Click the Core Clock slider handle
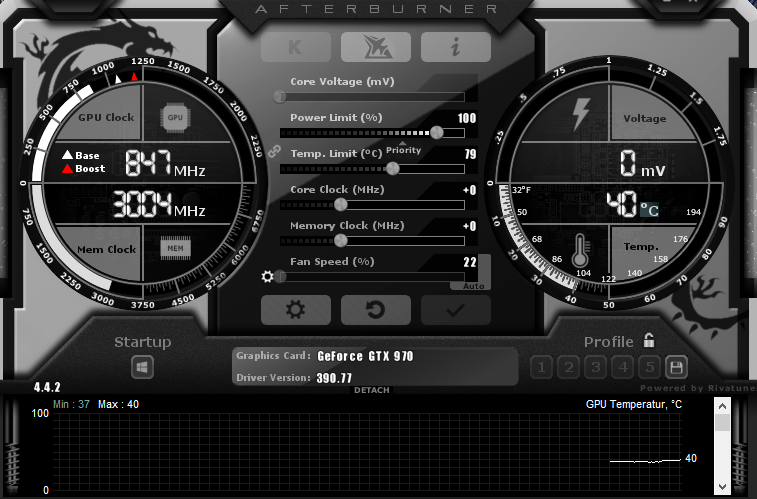Image resolution: width=757 pixels, height=499 pixels. tap(341, 205)
